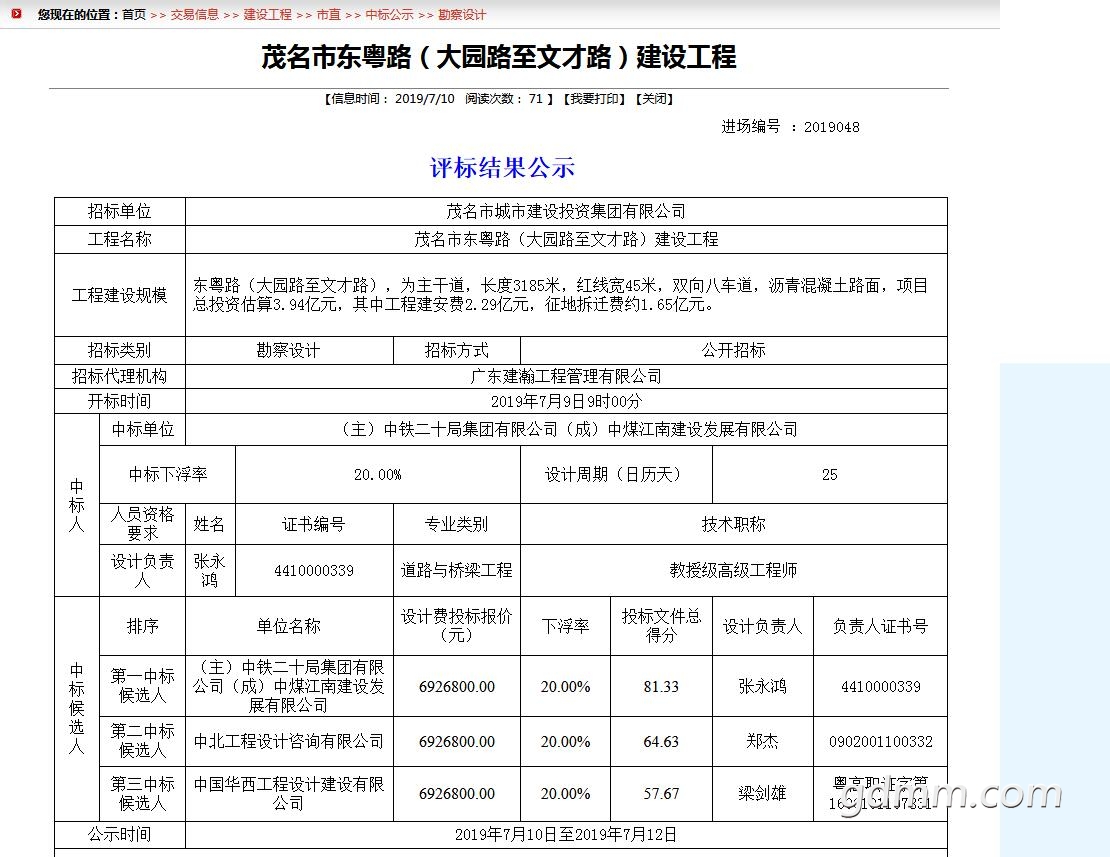Click the 专业类别 column header
The height and width of the screenshot is (857, 1110).
click(x=457, y=524)
